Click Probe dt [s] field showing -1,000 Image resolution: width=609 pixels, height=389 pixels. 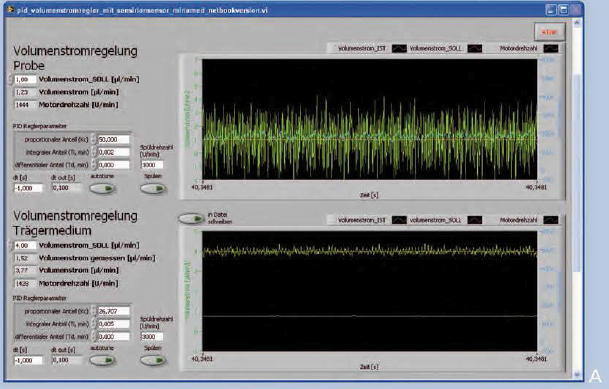[28, 188]
